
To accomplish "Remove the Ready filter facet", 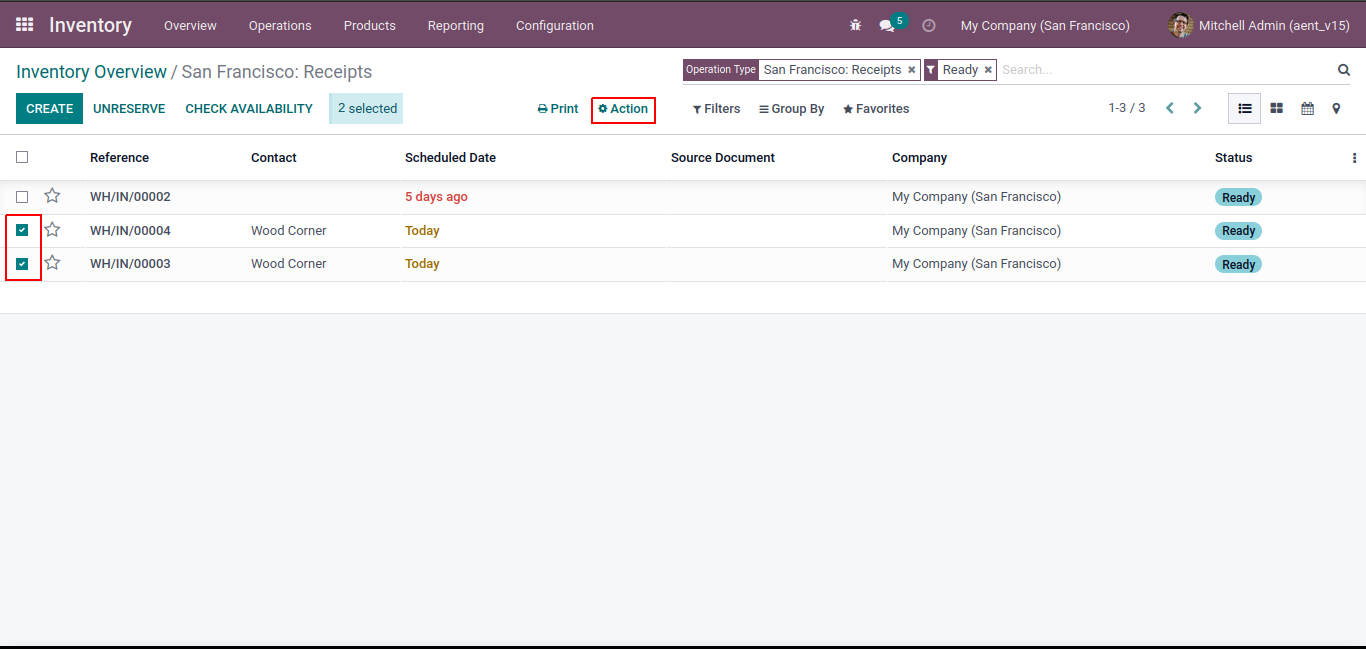I will tap(988, 70).
